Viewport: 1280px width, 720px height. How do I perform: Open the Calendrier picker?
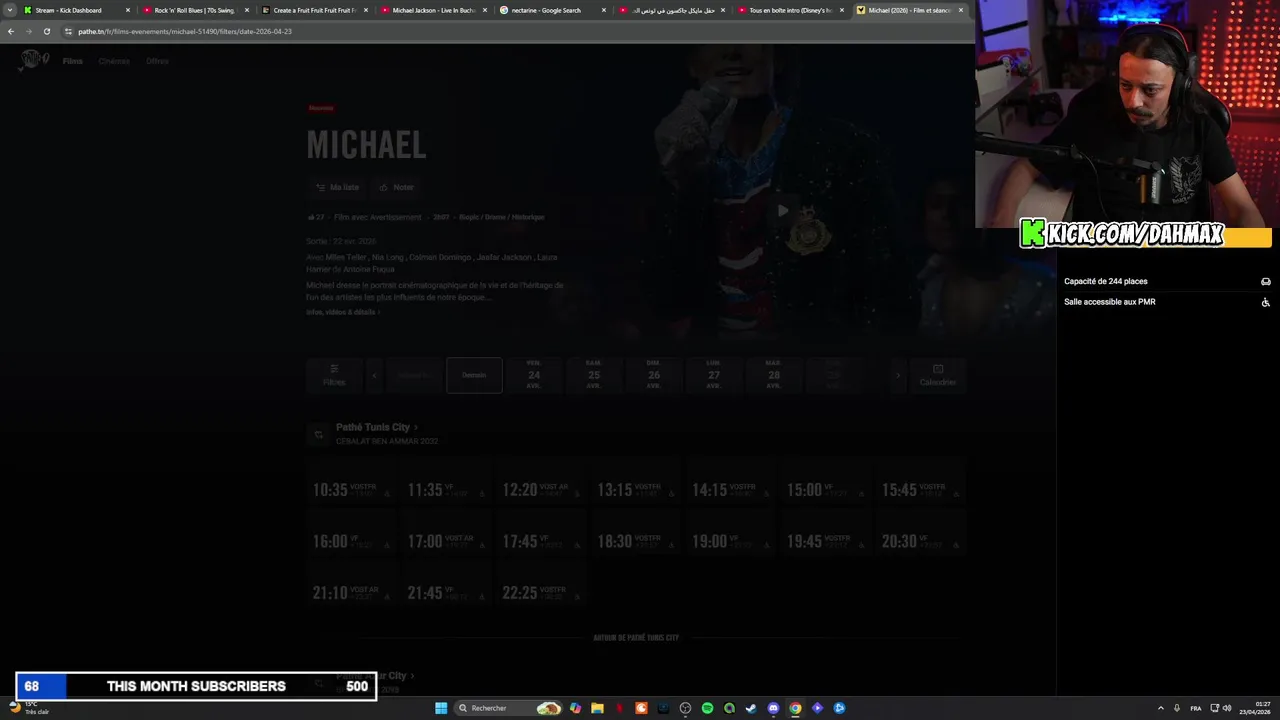click(938, 375)
